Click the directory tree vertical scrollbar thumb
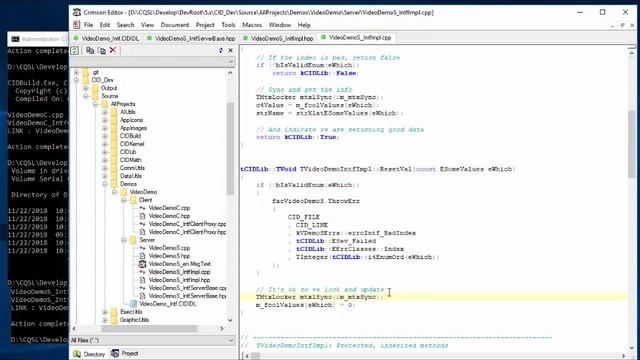This screenshot has width=640, height=360. (230, 149)
